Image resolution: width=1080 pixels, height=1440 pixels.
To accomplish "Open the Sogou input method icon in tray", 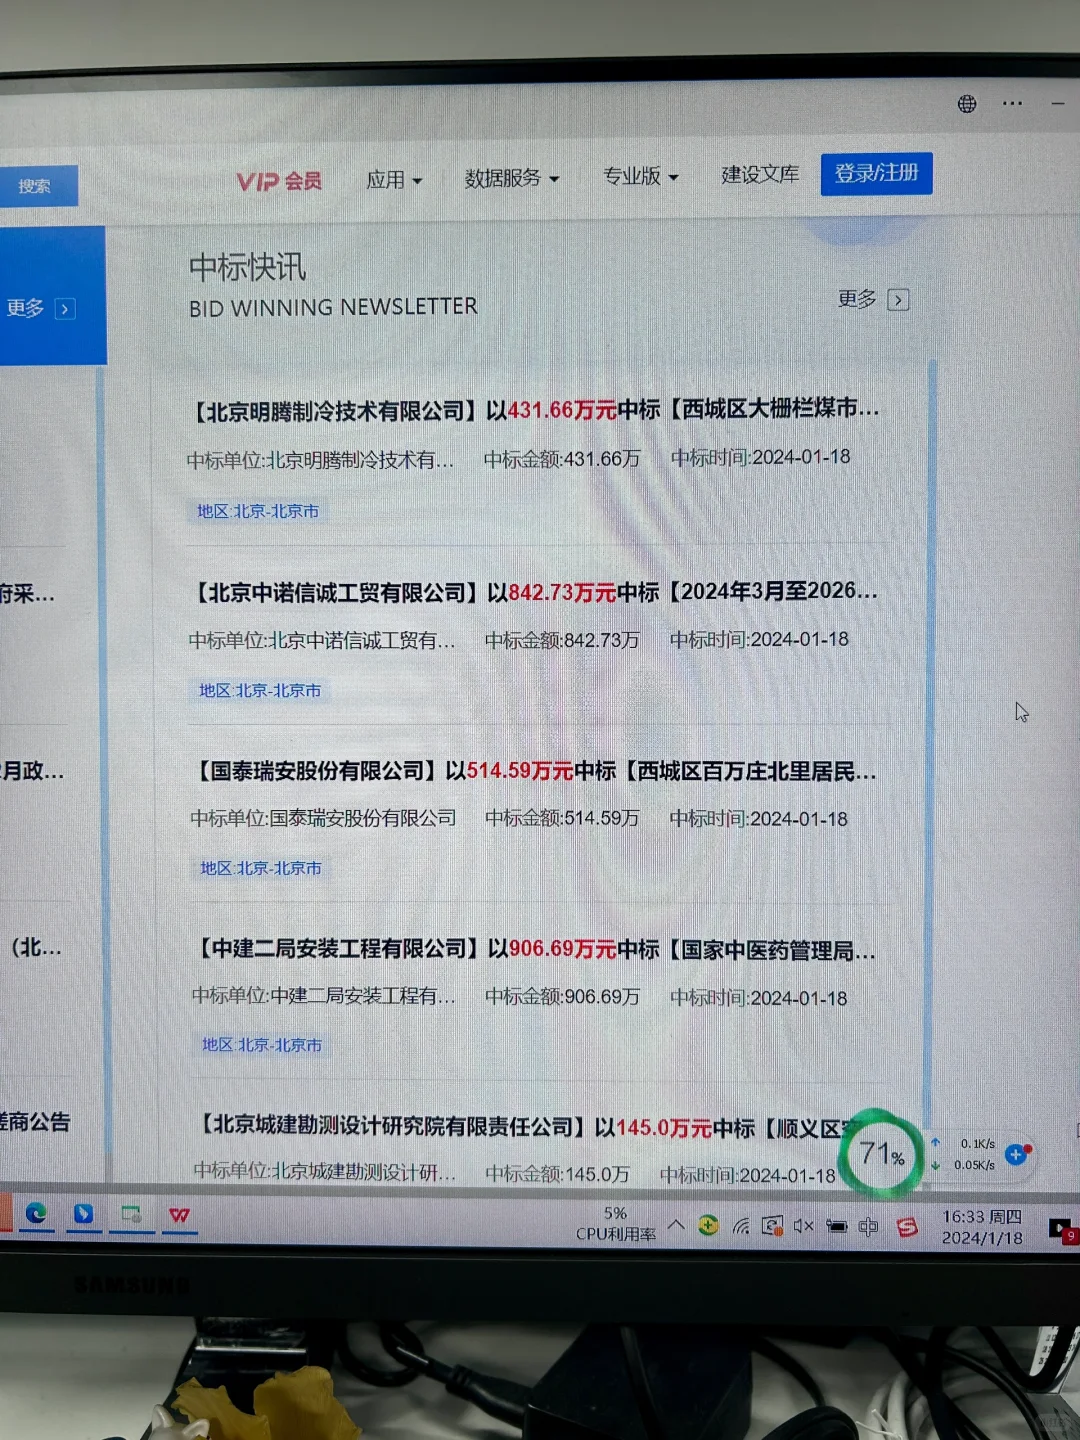I will [907, 1222].
